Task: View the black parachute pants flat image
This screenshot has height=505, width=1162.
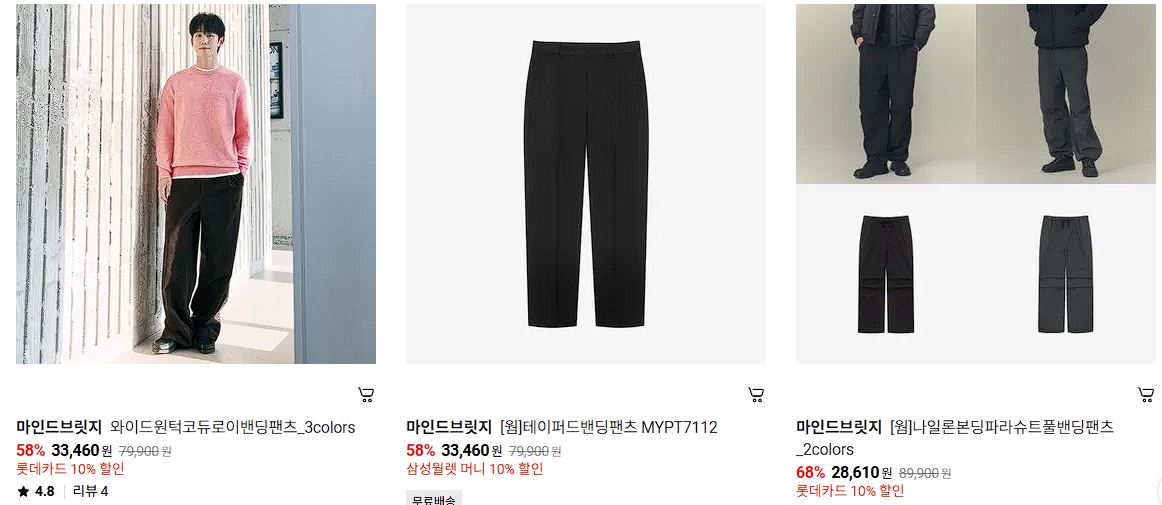Action: [886, 274]
